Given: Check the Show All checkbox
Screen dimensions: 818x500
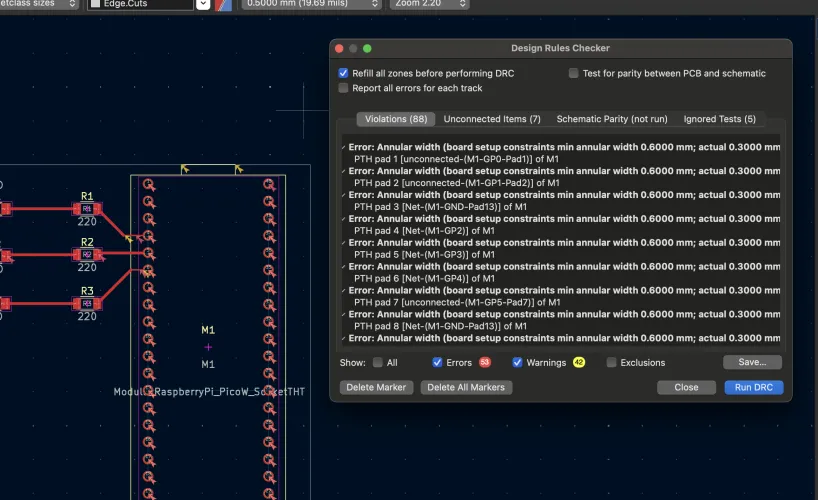Looking at the screenshot, I should click(378, 362).
